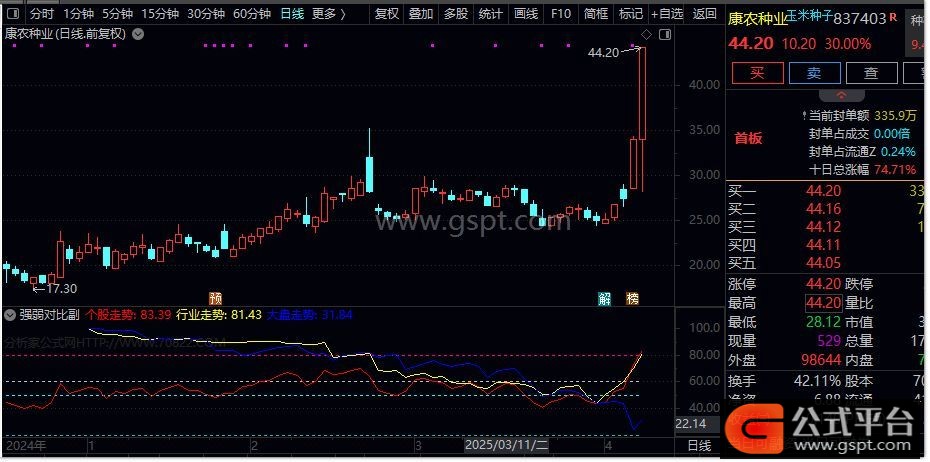Viewport: 930px width, 462px height.
Task: Click the 买一 price 44.20
Action: [x=823, y=191]
